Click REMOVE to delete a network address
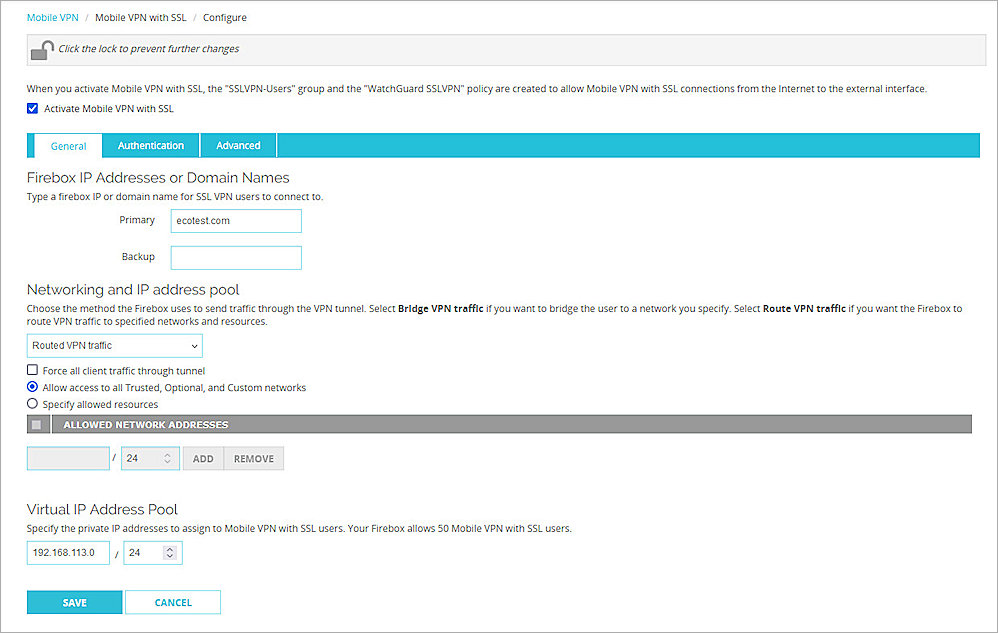Viewport: 998px width, 633px height. [x=253, y=458]
